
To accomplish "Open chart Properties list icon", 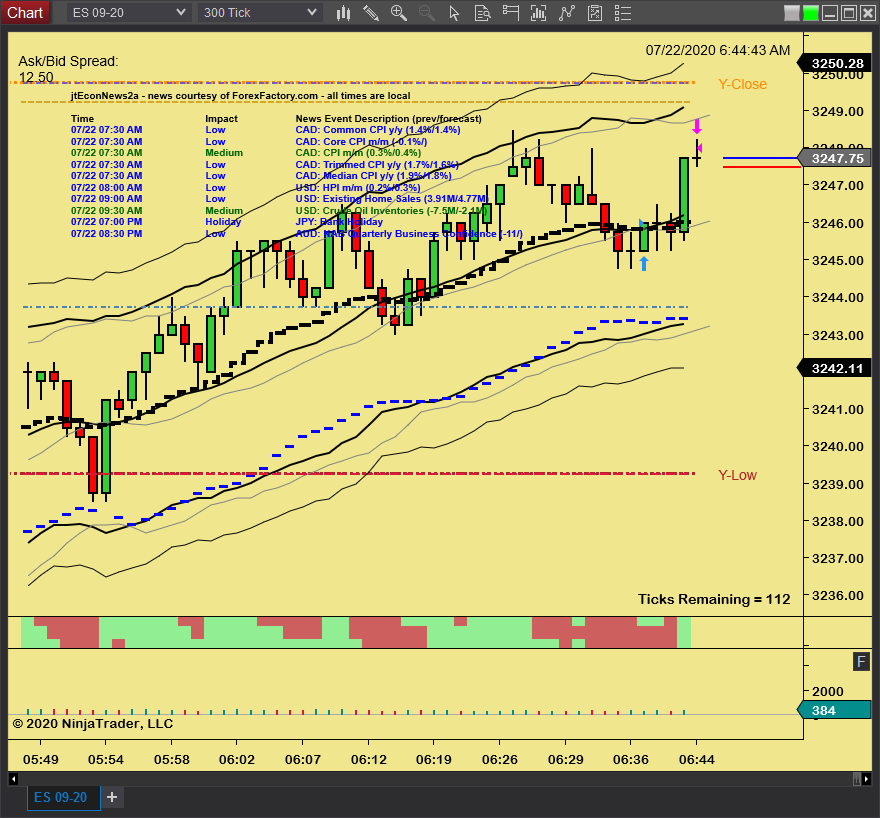I will tap(623, 13).
